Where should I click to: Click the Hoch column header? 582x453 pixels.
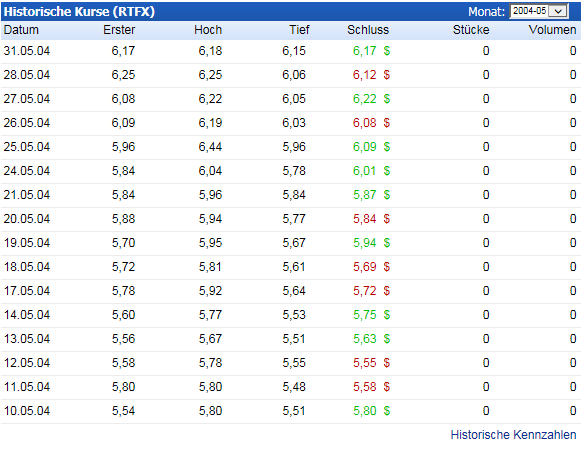click(x=208, y=30)
